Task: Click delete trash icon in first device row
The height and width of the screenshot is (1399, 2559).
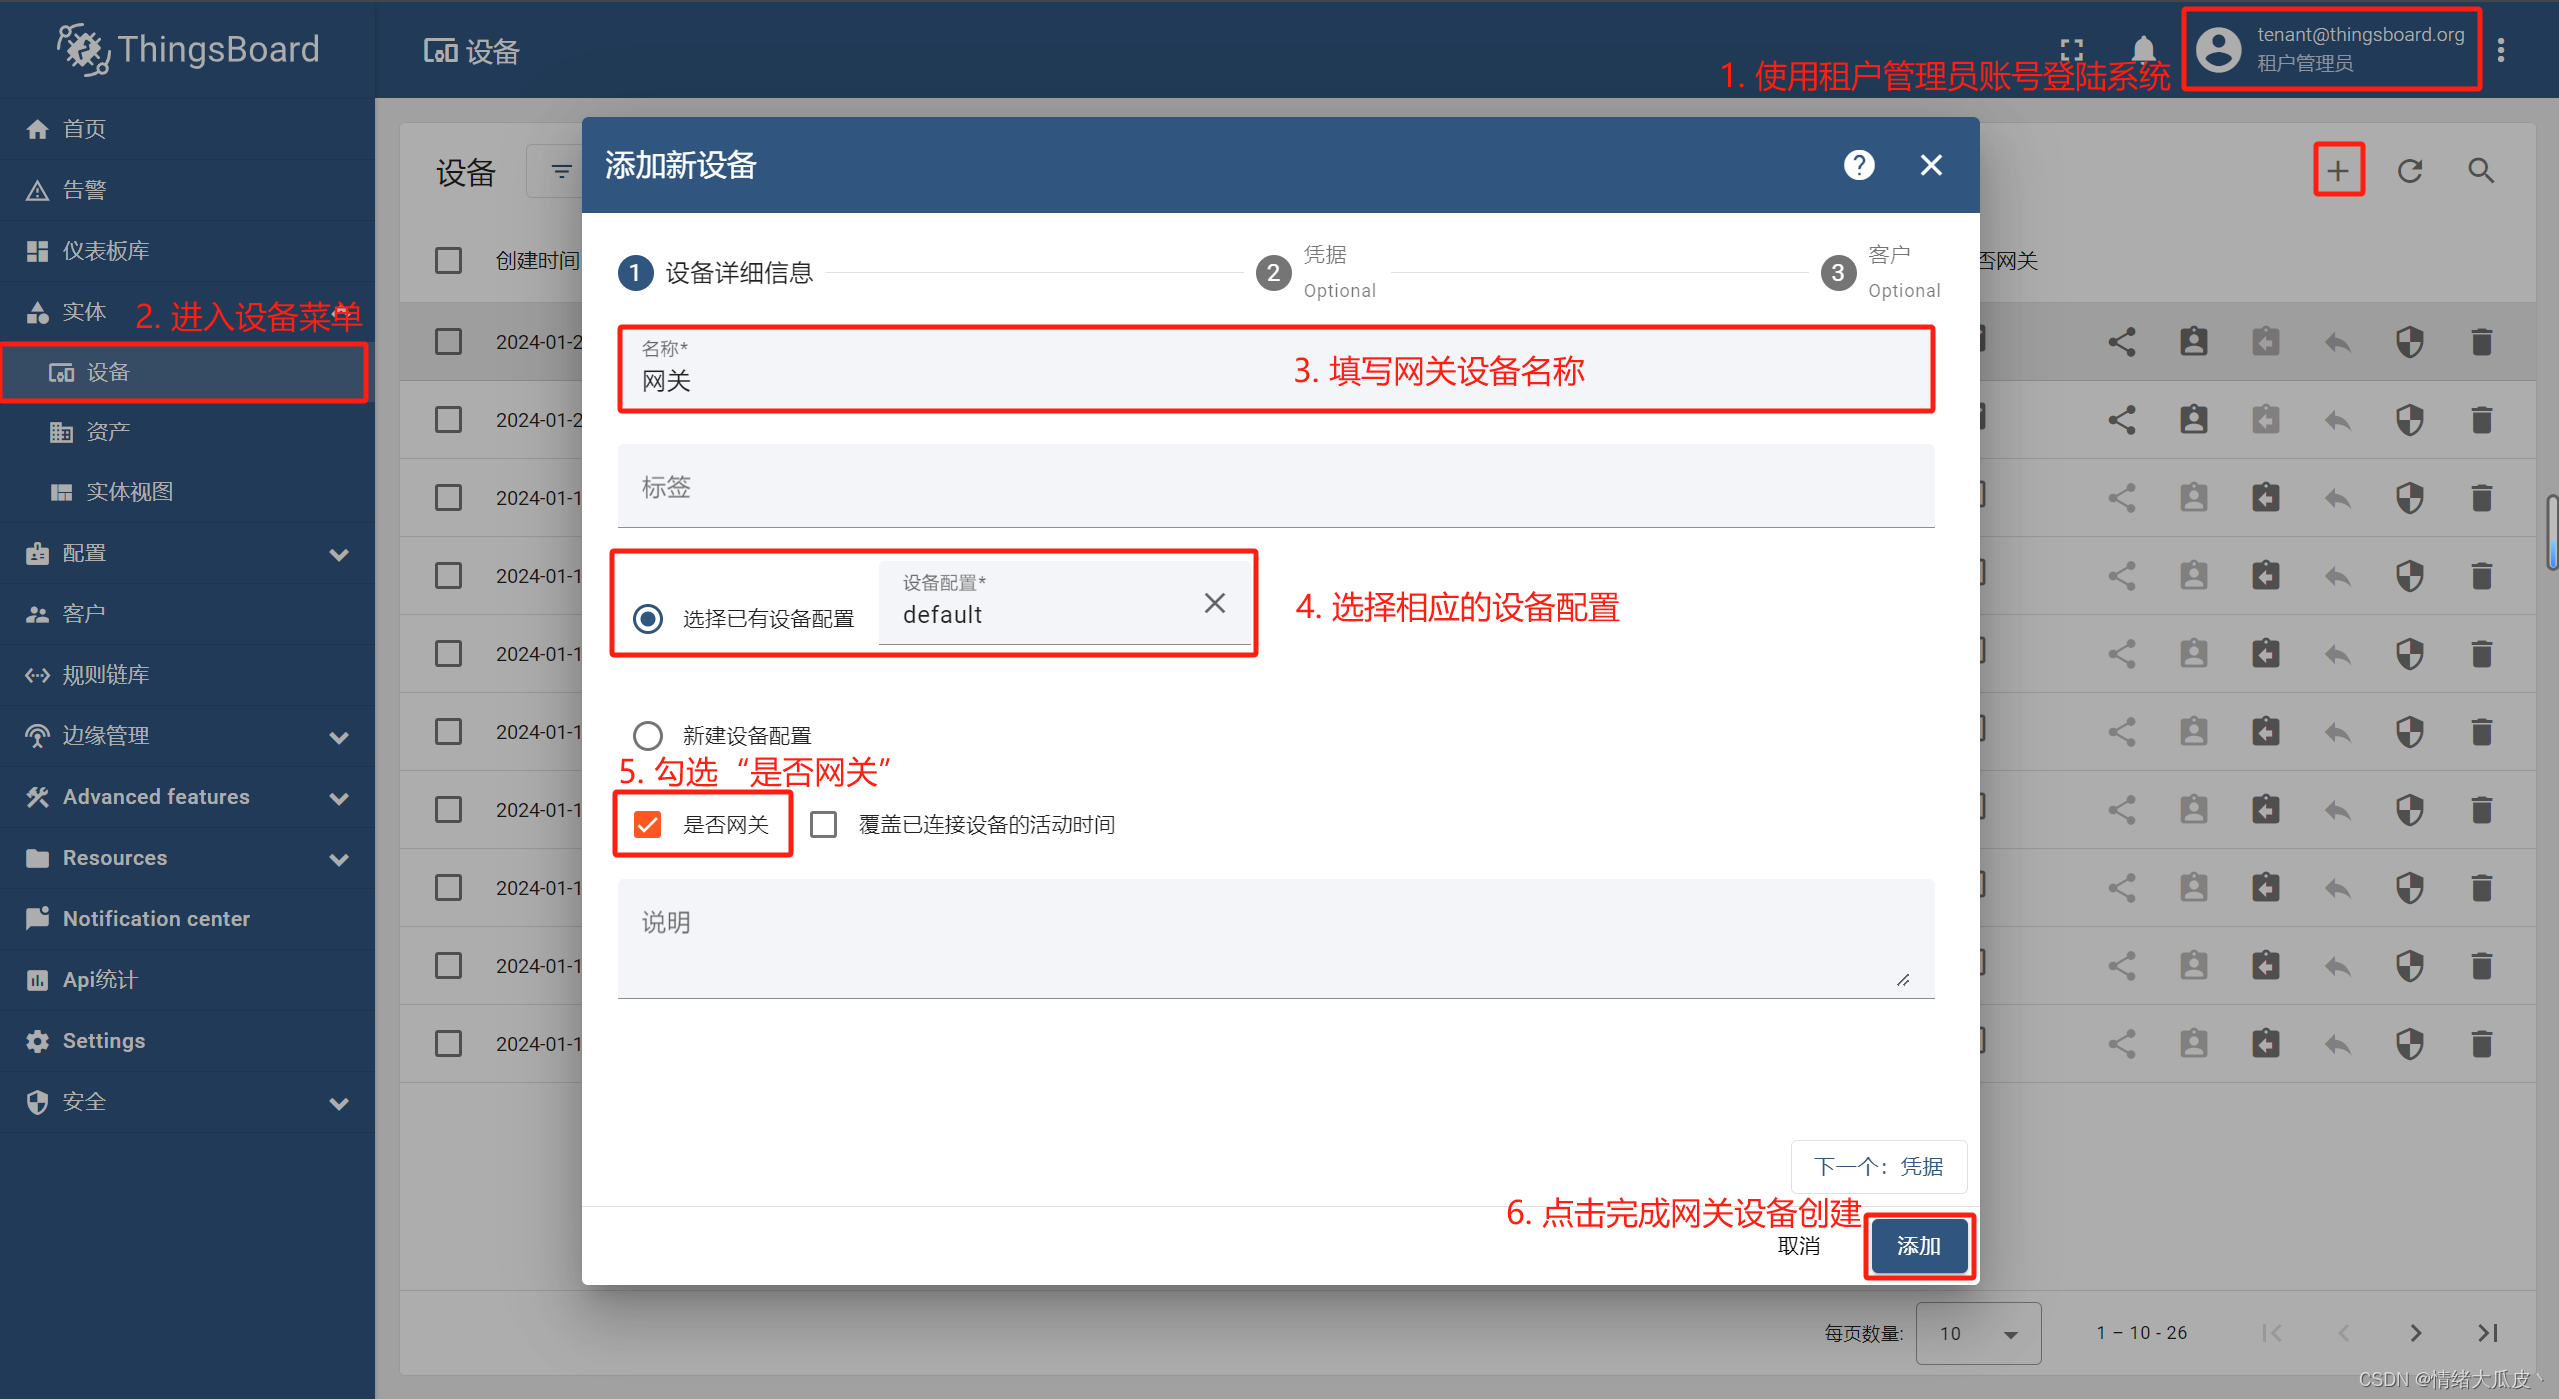Action: pos(2481,343)
